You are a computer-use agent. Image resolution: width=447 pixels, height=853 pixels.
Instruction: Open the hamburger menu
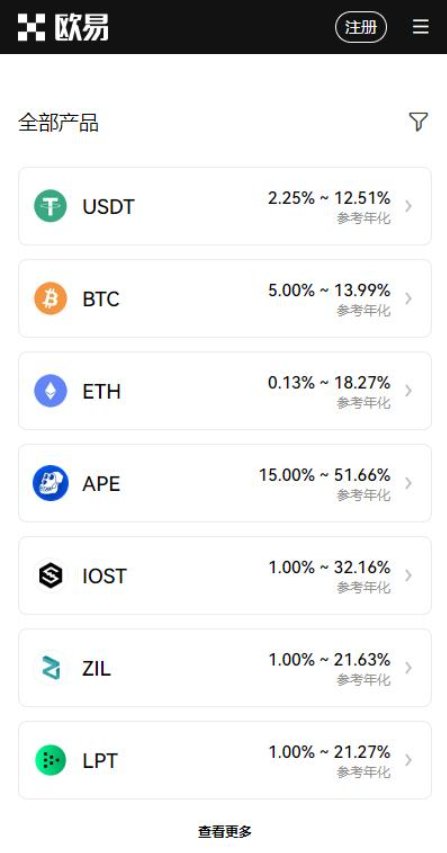click(420, 27)
